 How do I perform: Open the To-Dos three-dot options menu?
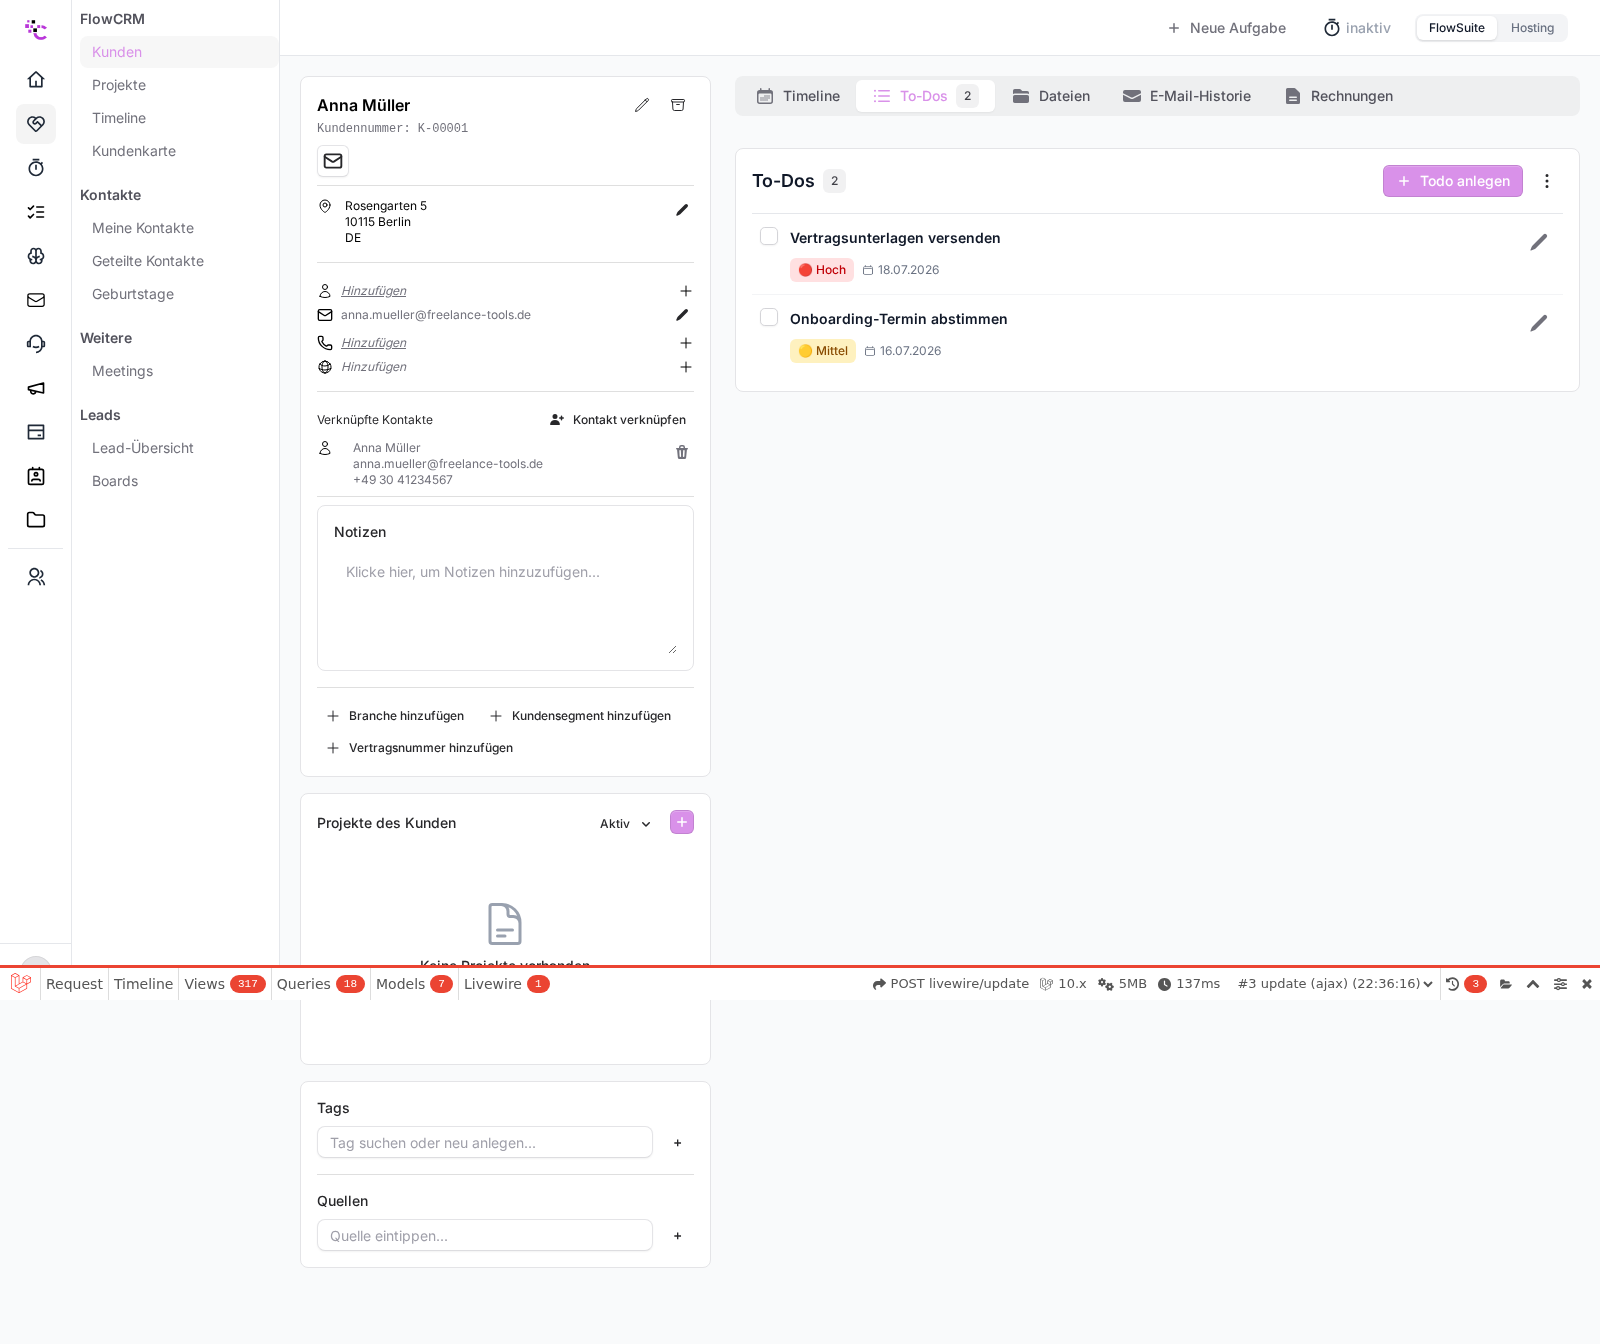pos(1547,181)
